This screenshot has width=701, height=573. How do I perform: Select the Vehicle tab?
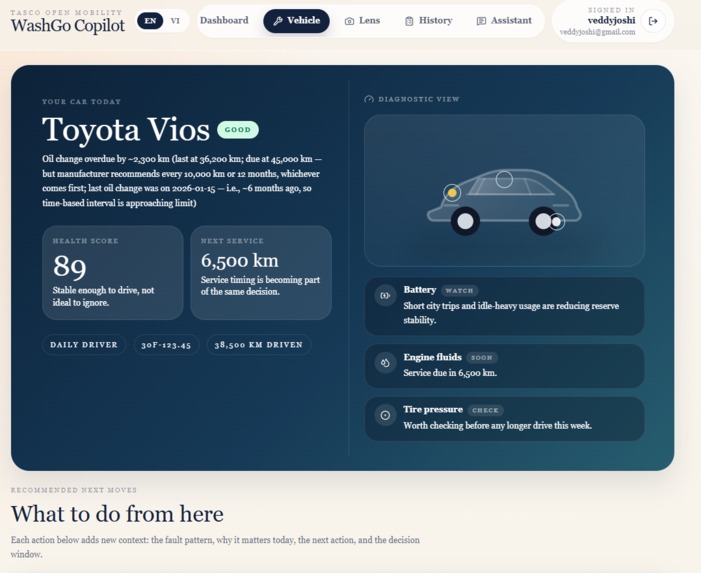[296, 21]
